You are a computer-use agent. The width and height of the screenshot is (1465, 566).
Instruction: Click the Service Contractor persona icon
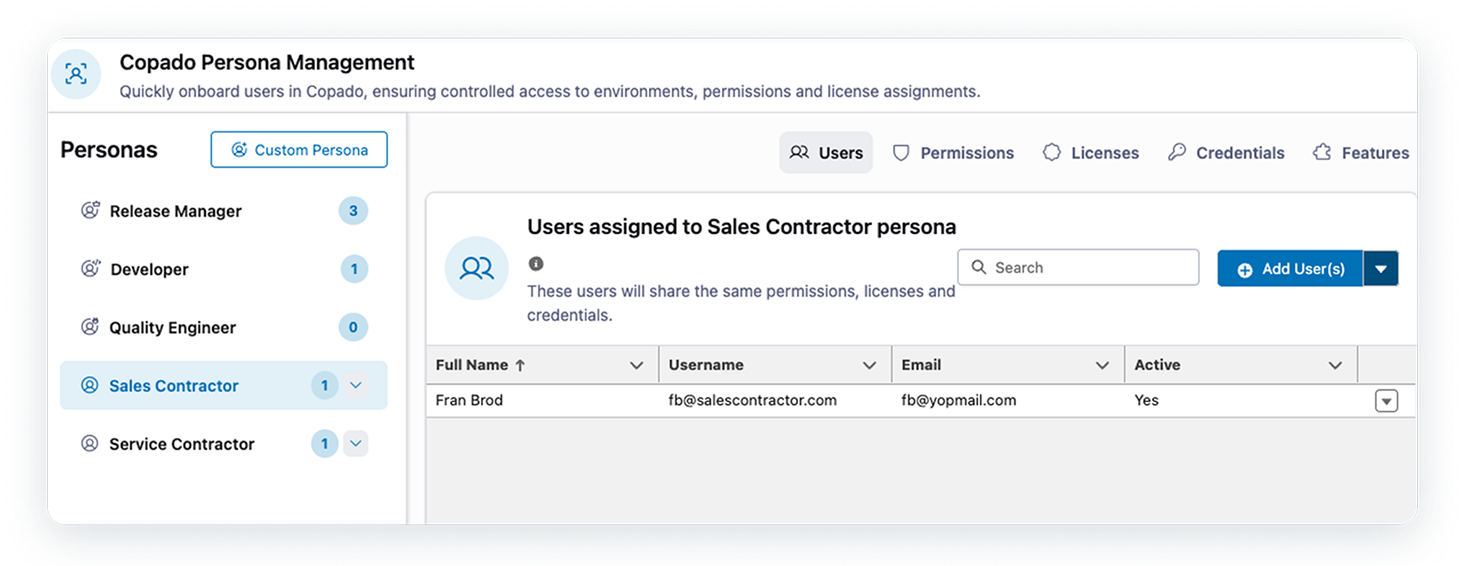pos(90,443)
